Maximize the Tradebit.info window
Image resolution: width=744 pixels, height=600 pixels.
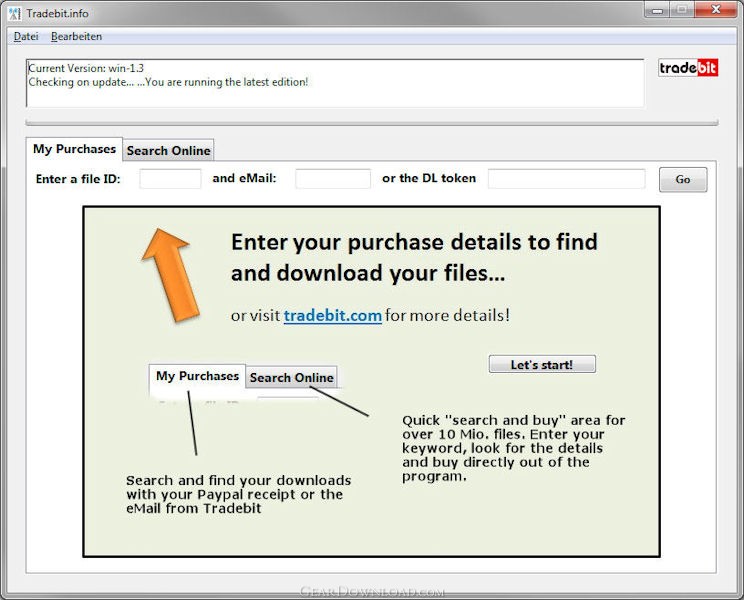(682, 10)
